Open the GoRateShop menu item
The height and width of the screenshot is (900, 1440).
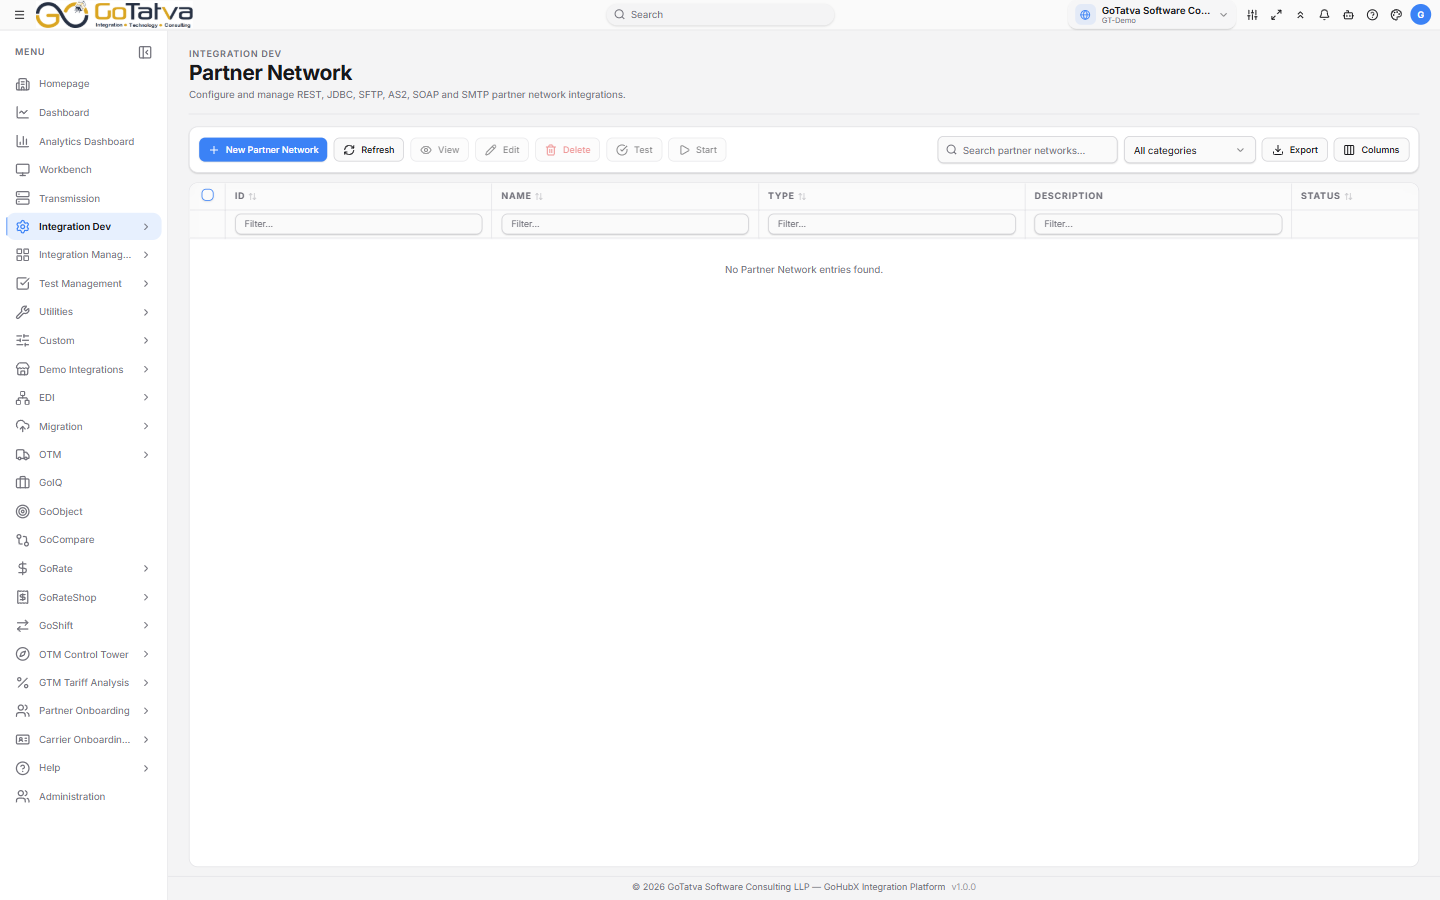(84, 598)
